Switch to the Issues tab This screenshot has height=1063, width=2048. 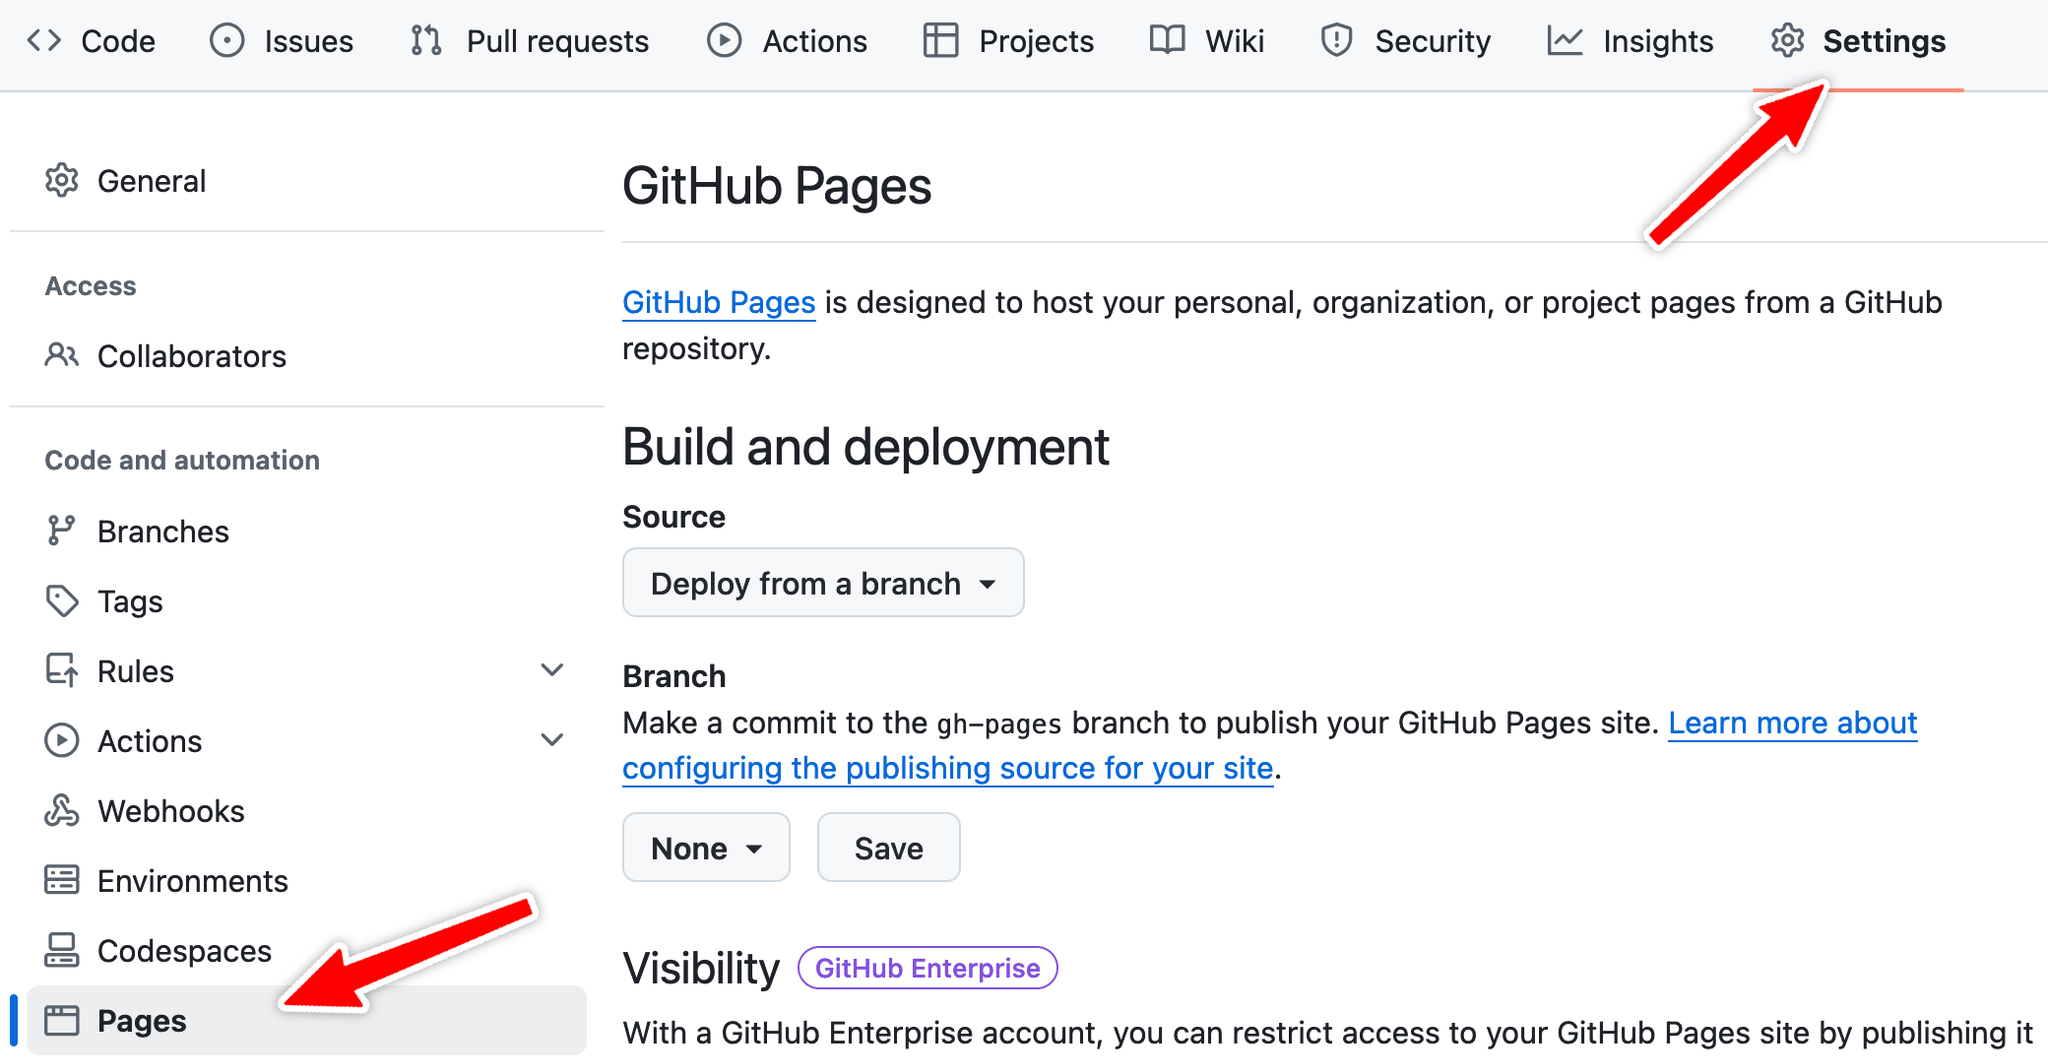[282, 41]
